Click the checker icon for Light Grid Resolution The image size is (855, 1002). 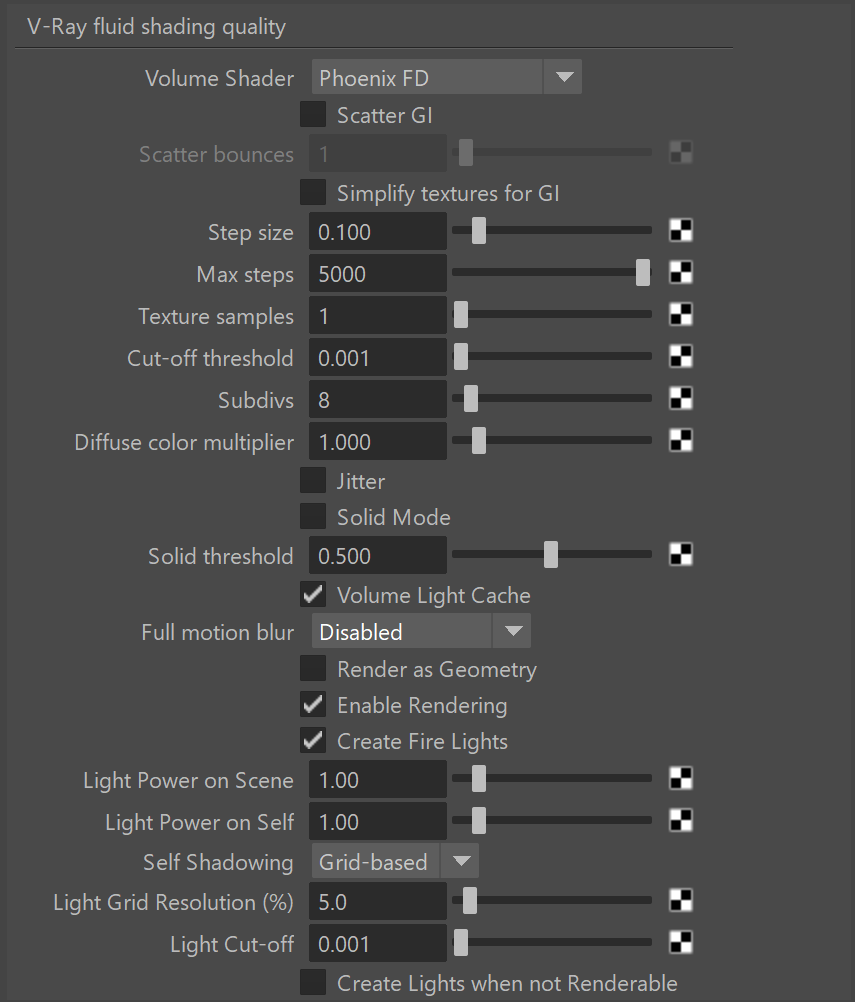pos(681,900)
